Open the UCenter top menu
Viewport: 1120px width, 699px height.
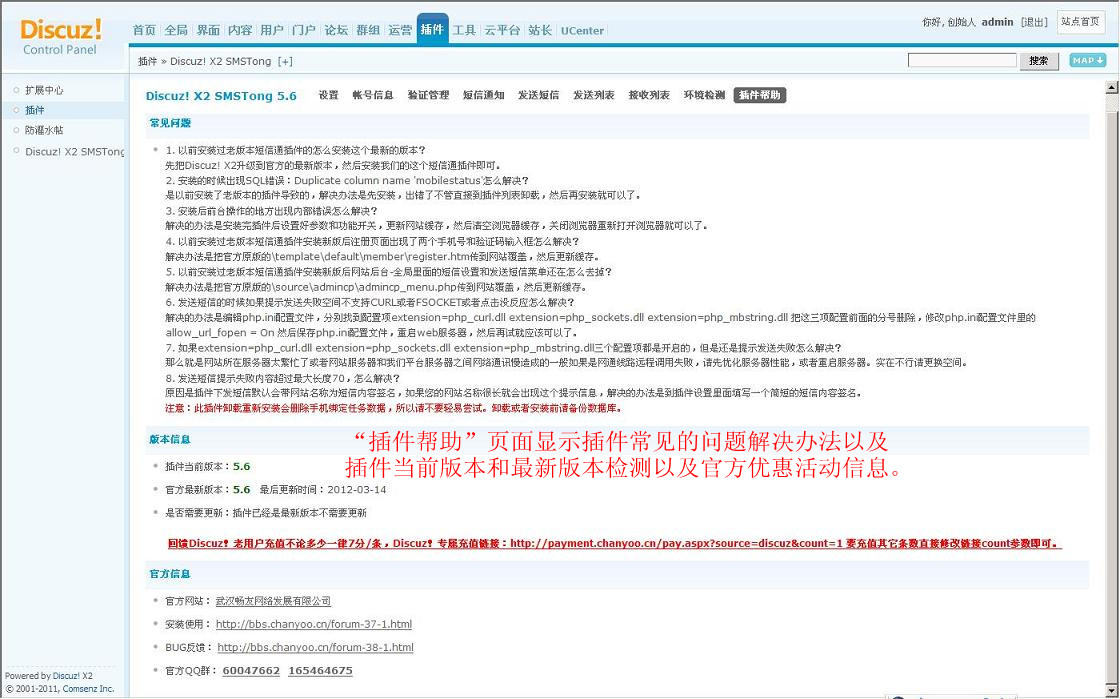click(x=582, y=31)
